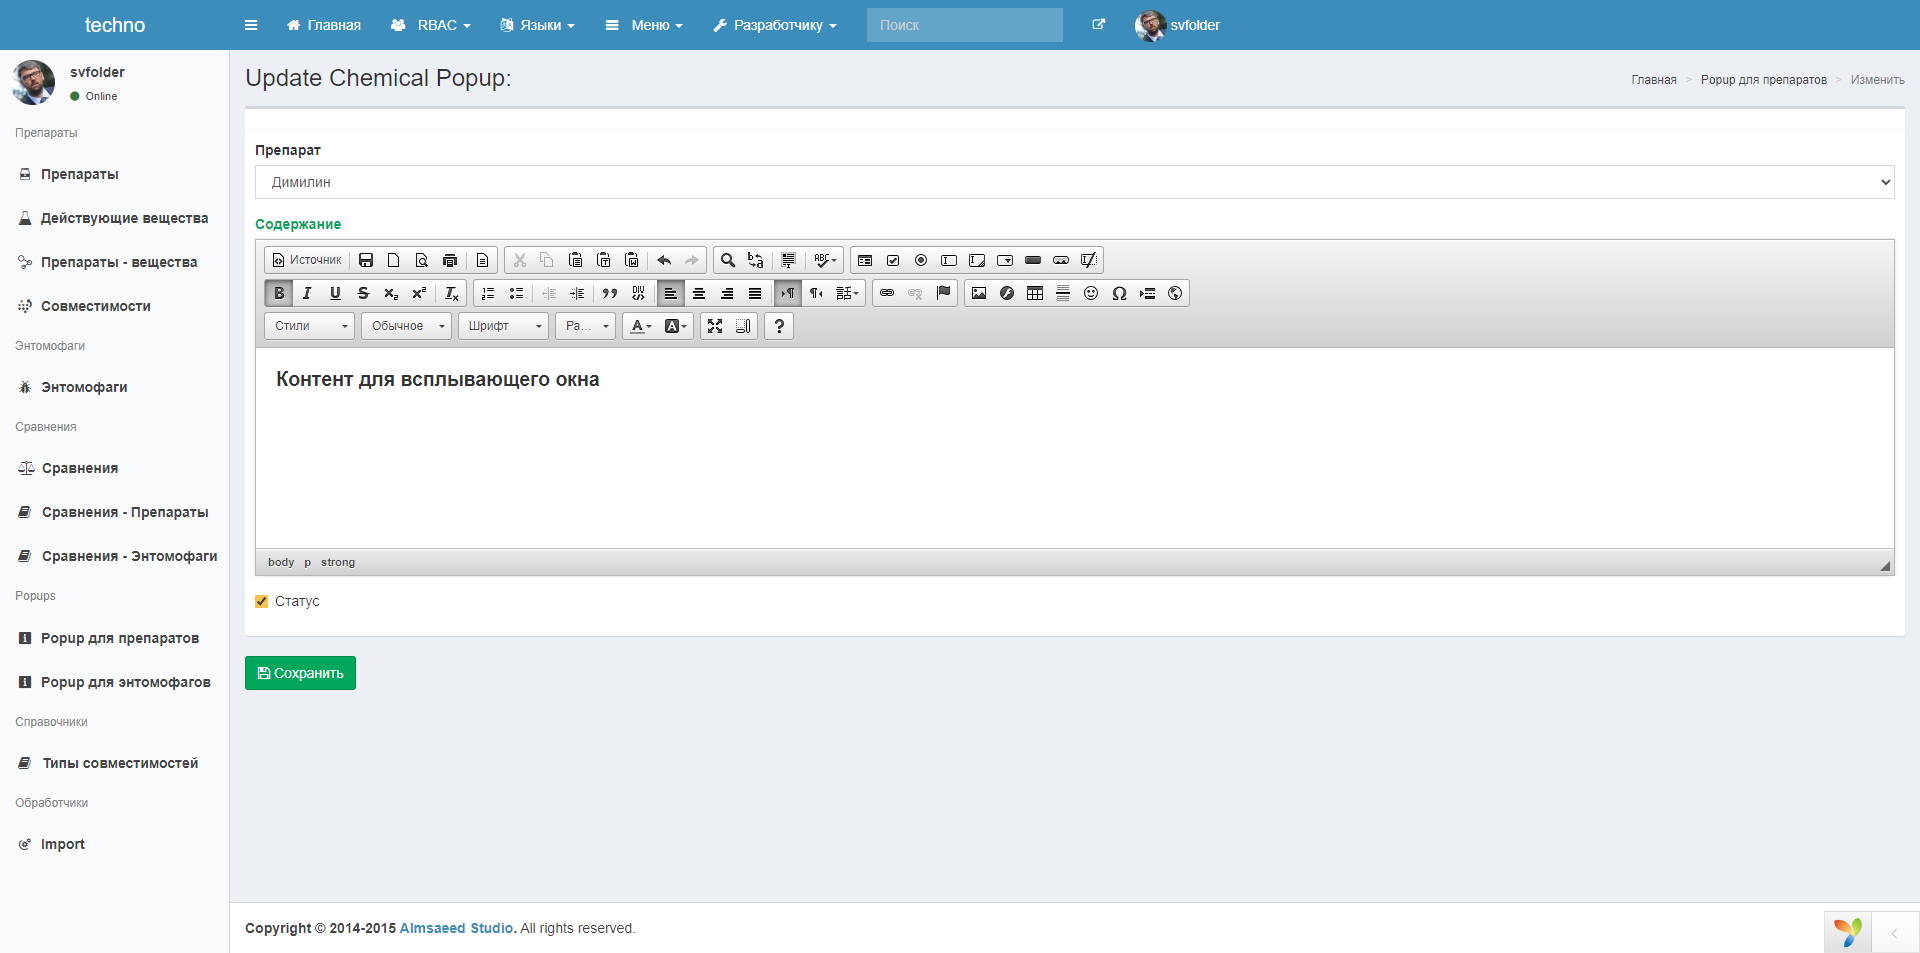Expand the Разработчику dropdown menu

[x=776, y=25]
